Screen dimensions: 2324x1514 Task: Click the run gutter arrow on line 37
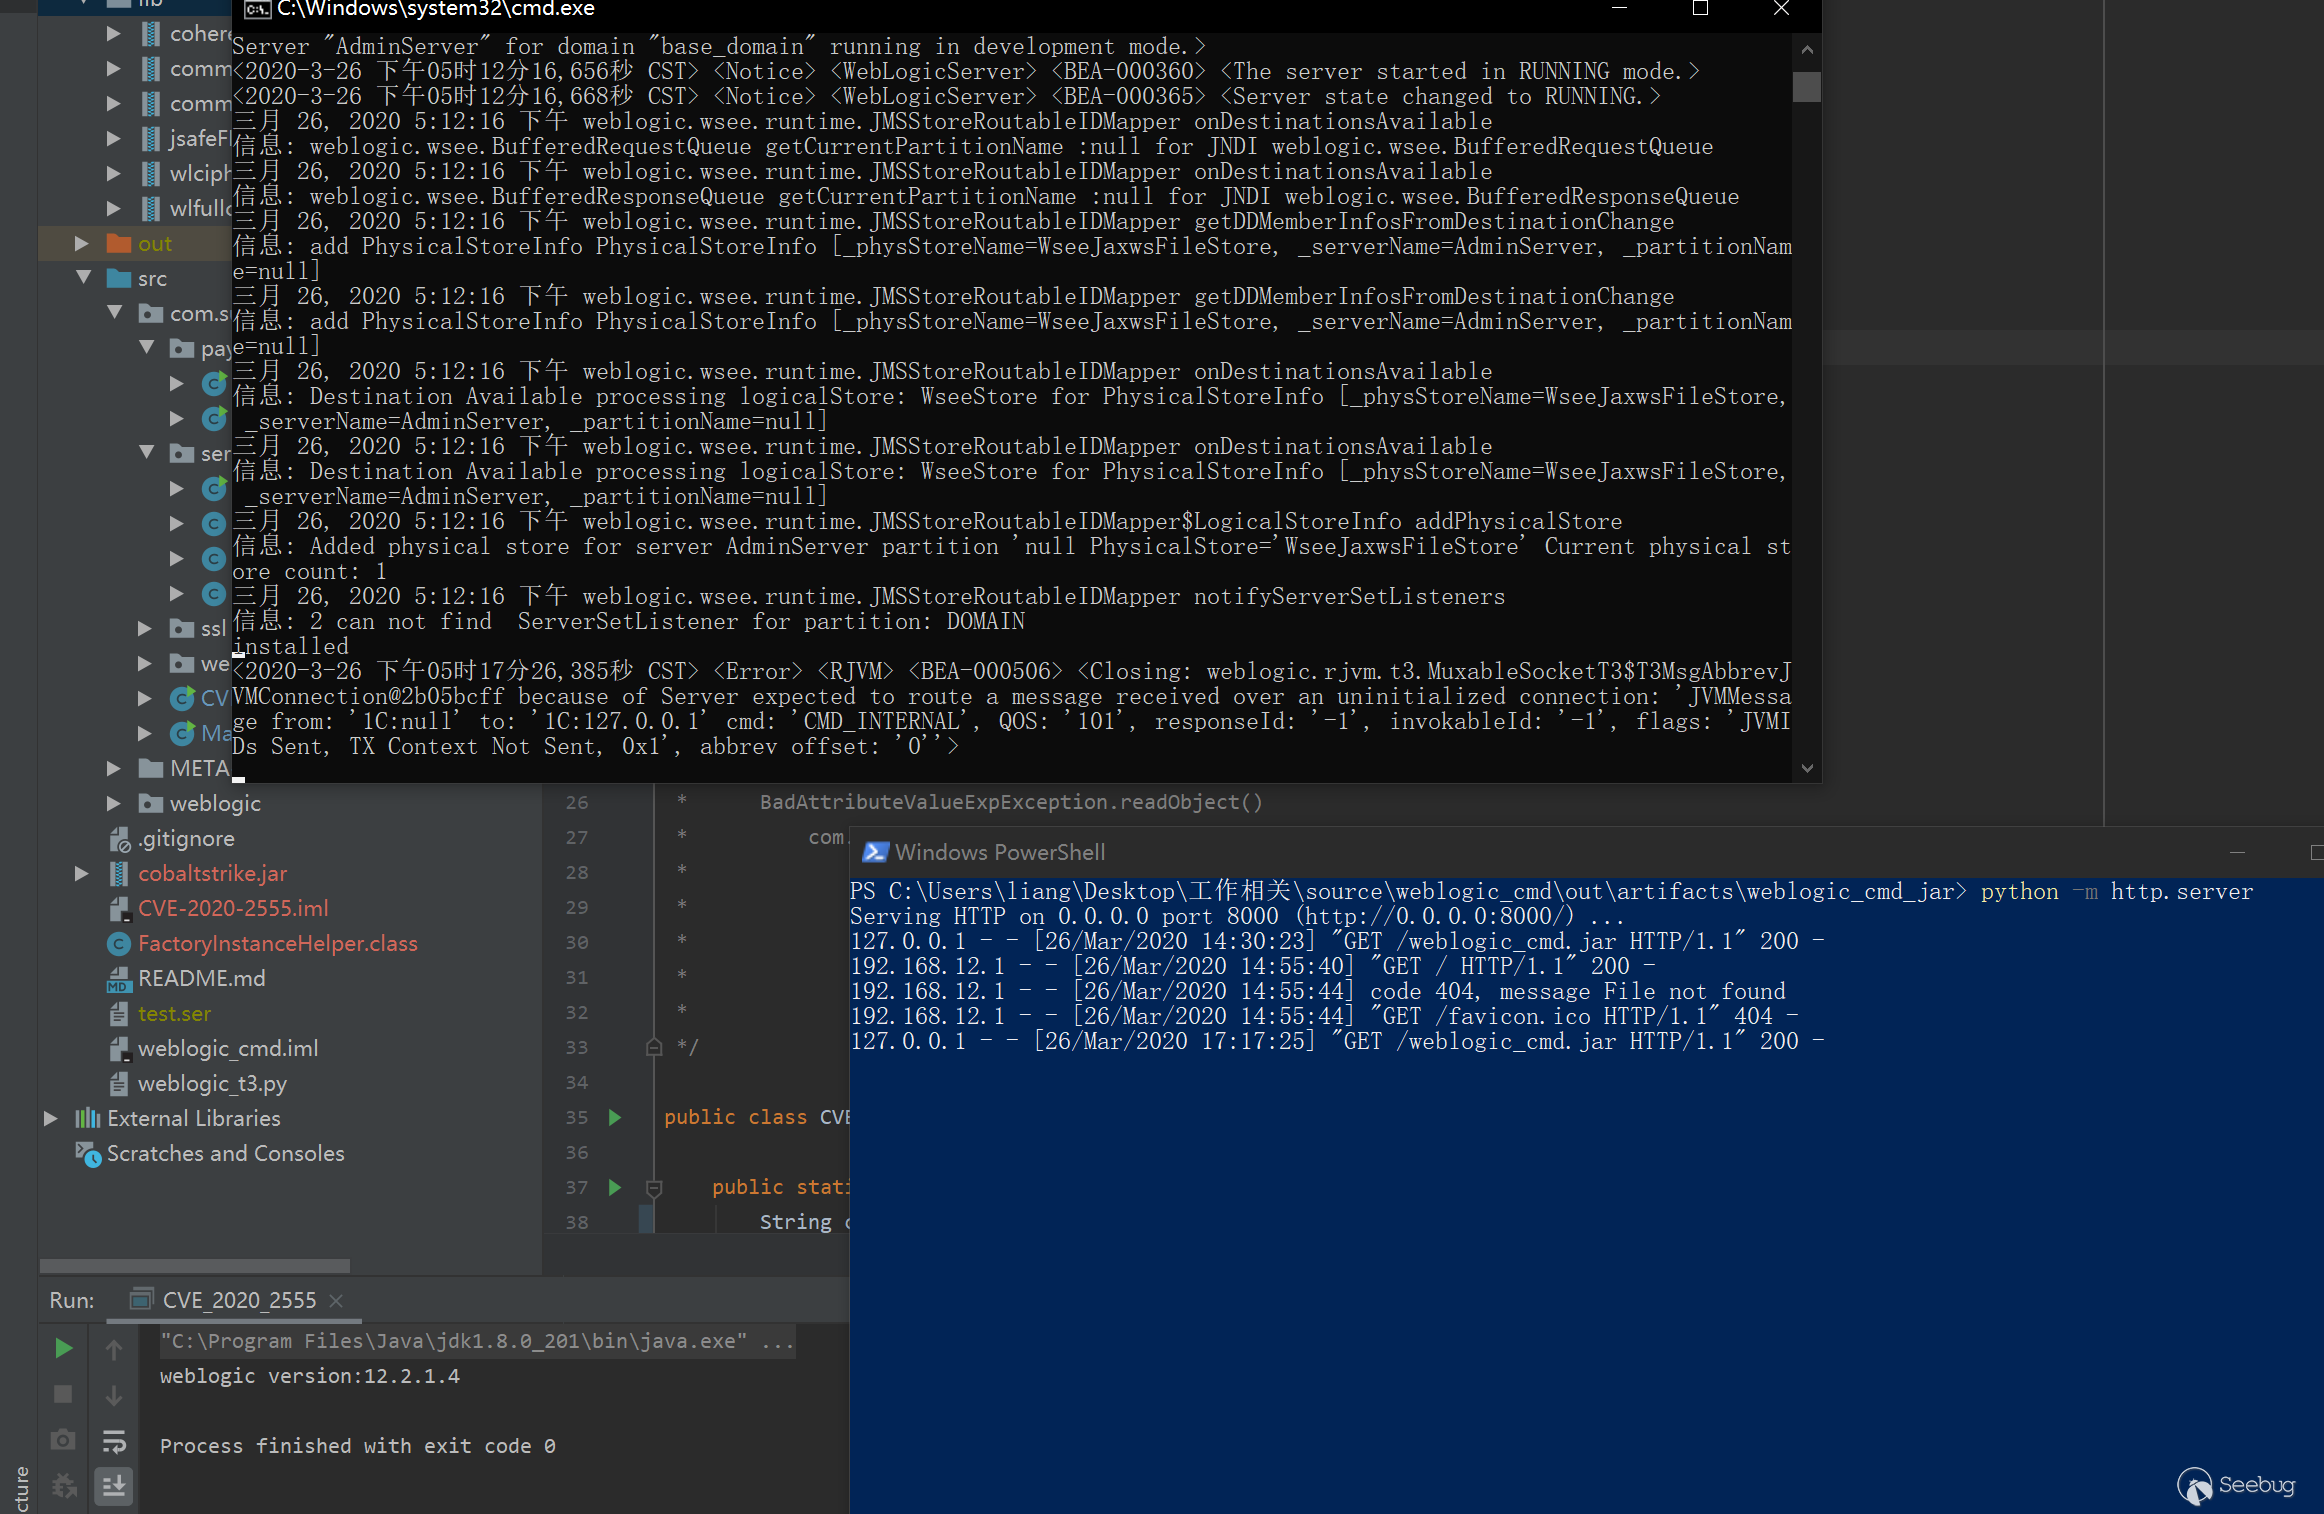pos(615,1187)
